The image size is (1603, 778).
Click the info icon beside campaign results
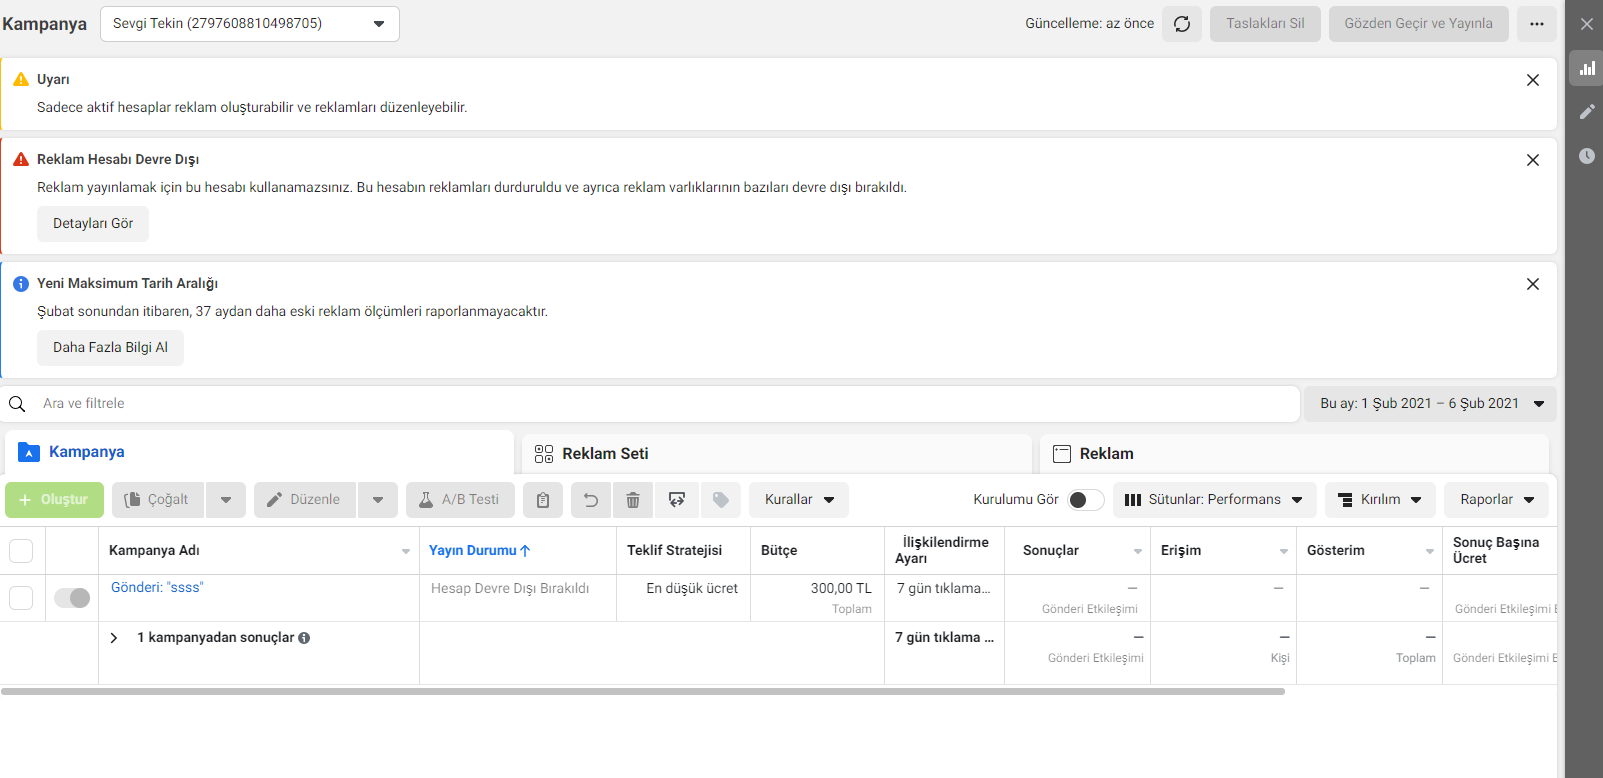click(304, 638)
